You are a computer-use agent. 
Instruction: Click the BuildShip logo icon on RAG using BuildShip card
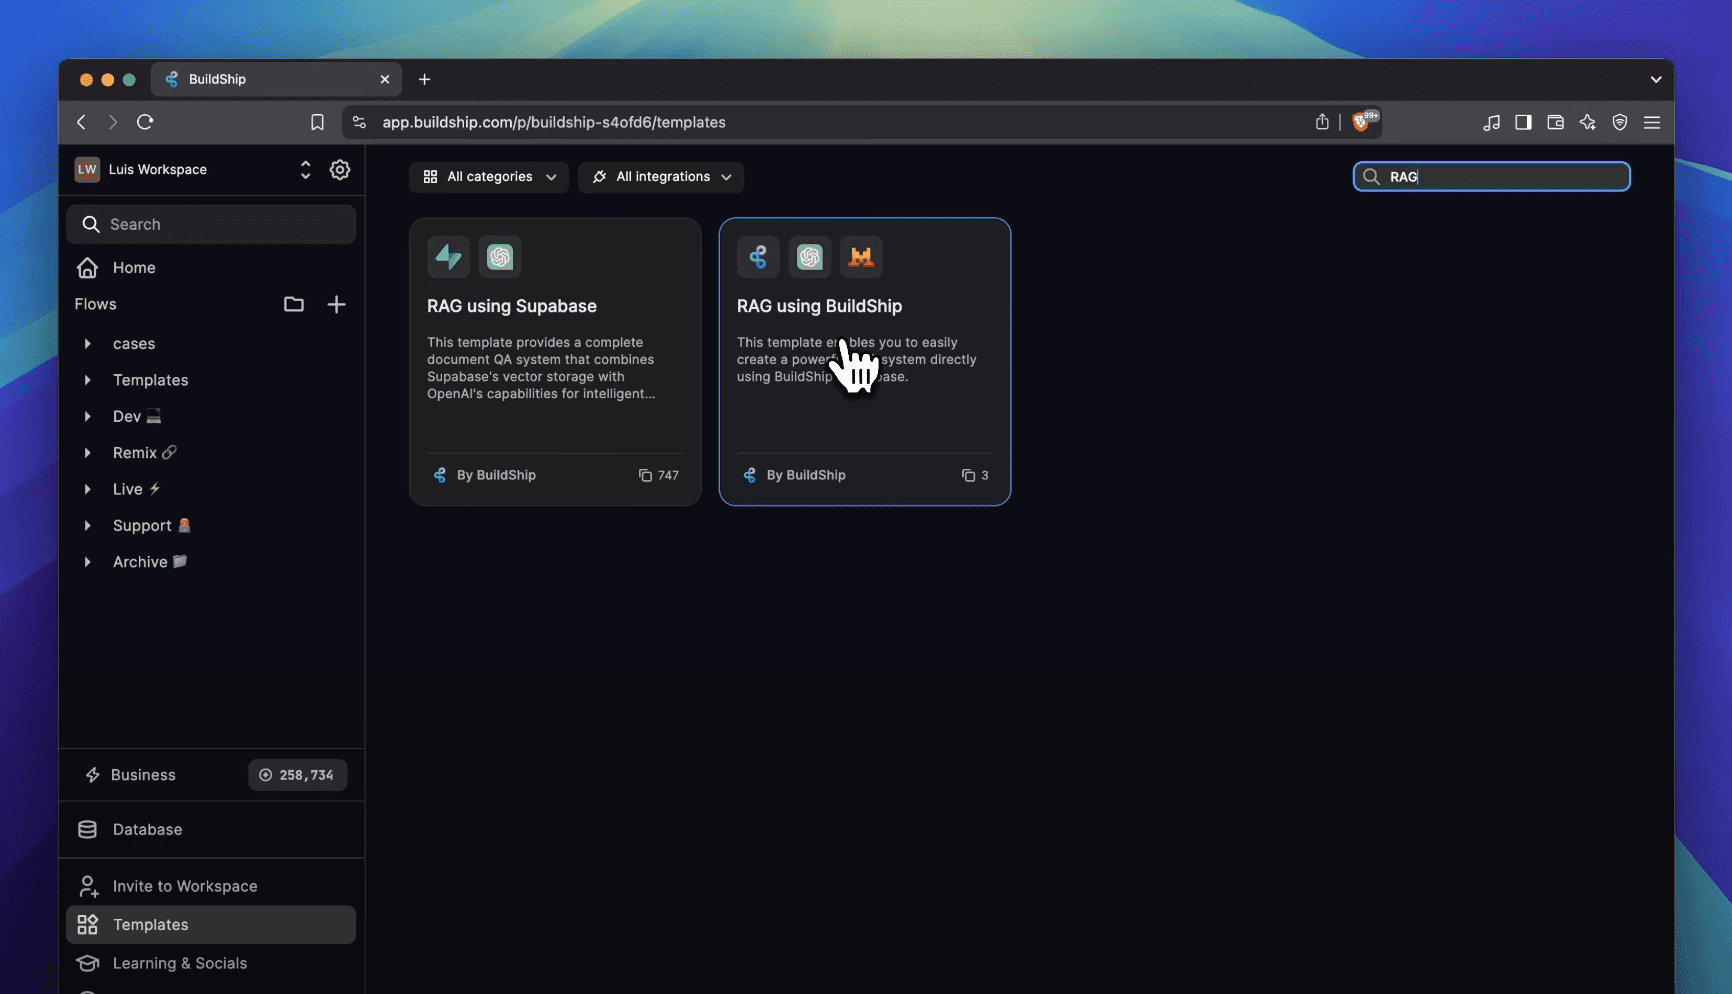coord(758,257)
